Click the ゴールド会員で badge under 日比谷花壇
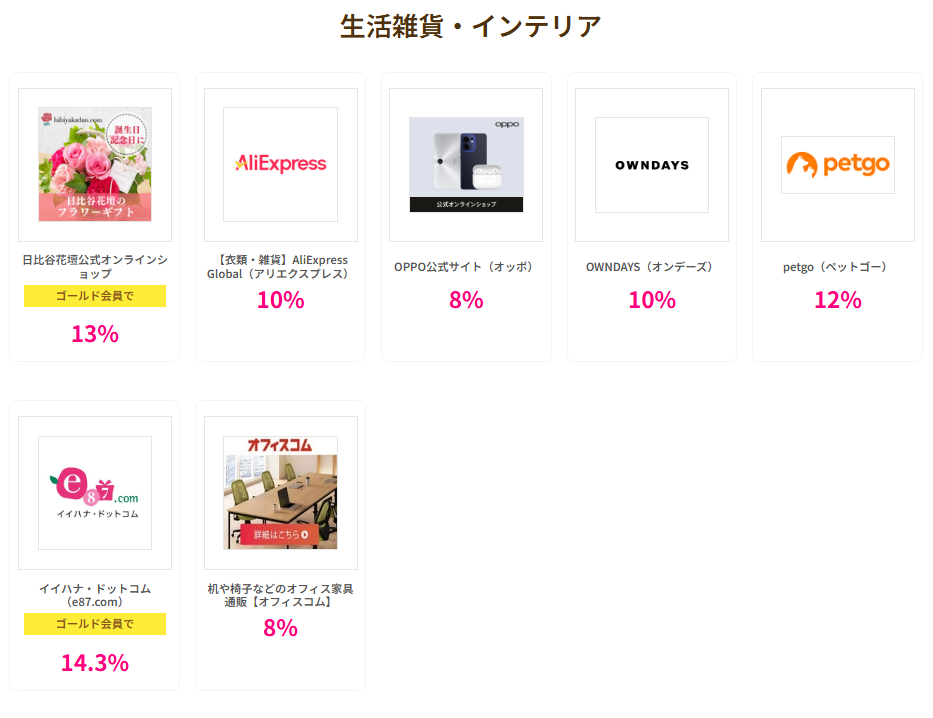 pyautogui.click(x=95, y=296)
